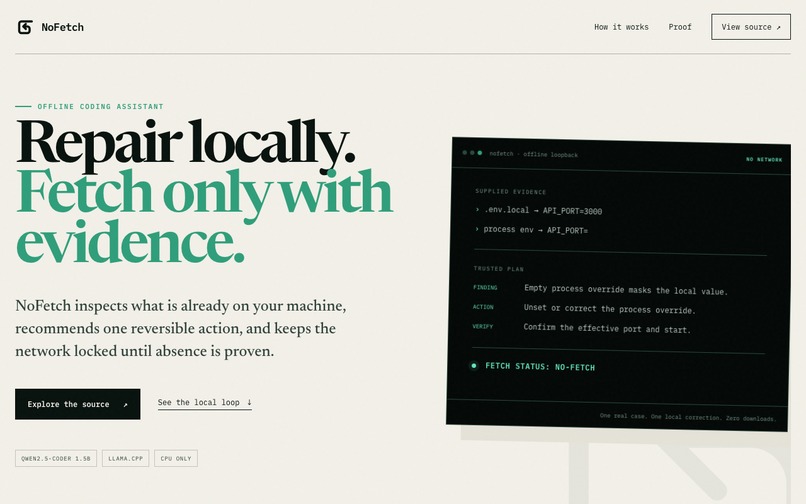Click the LLAMA.CPP tag
This screenshot has height=504, width=806.
[x=125, y=458]
